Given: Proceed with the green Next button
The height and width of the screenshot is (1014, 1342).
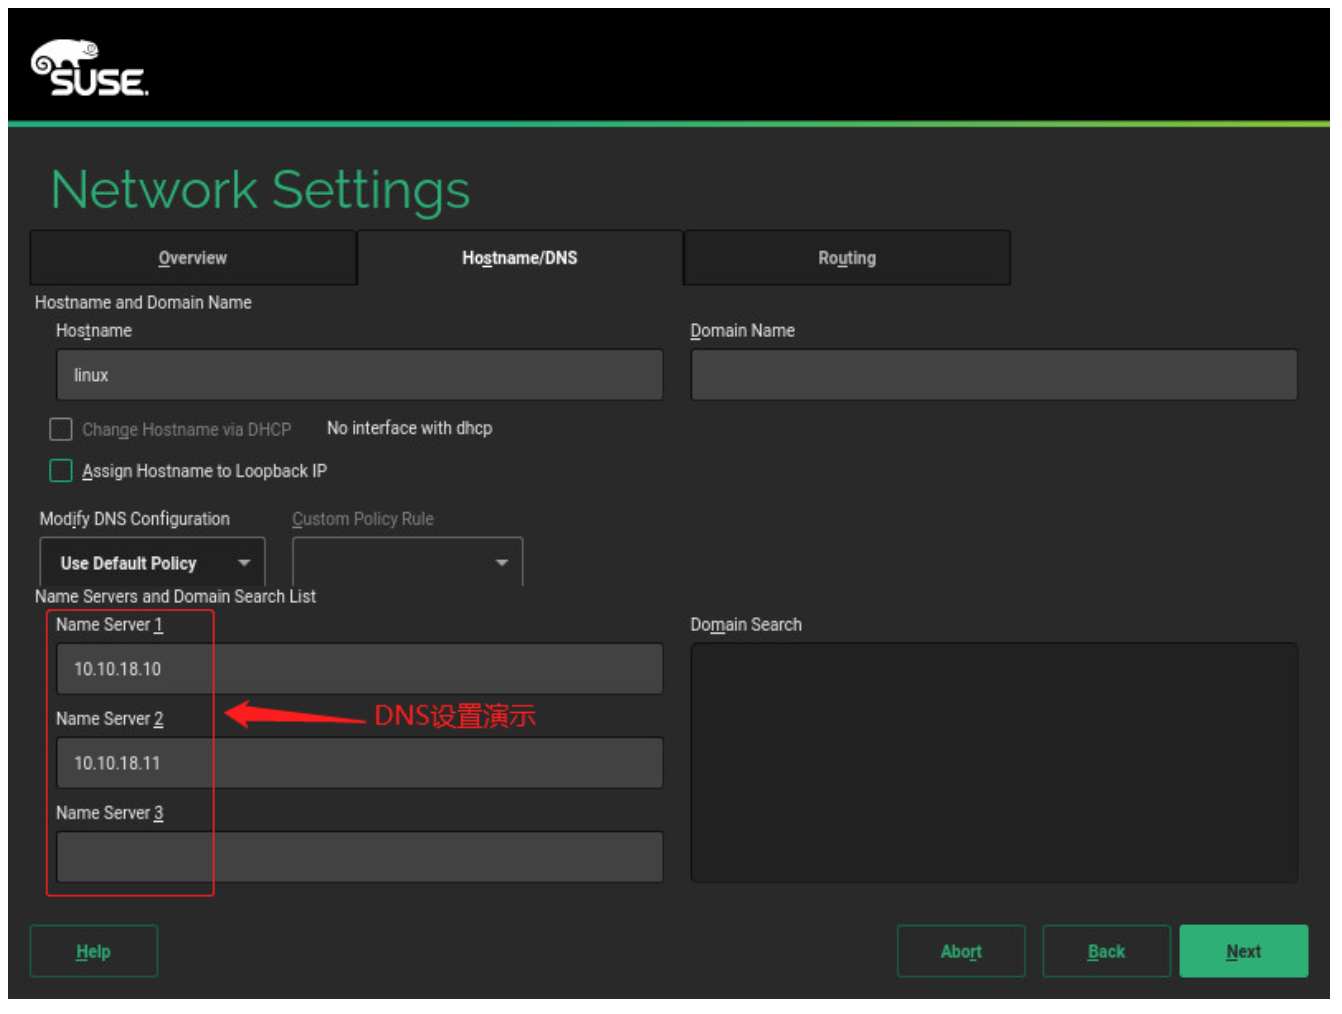Looking at the screenshot, I should [1243, 951].
